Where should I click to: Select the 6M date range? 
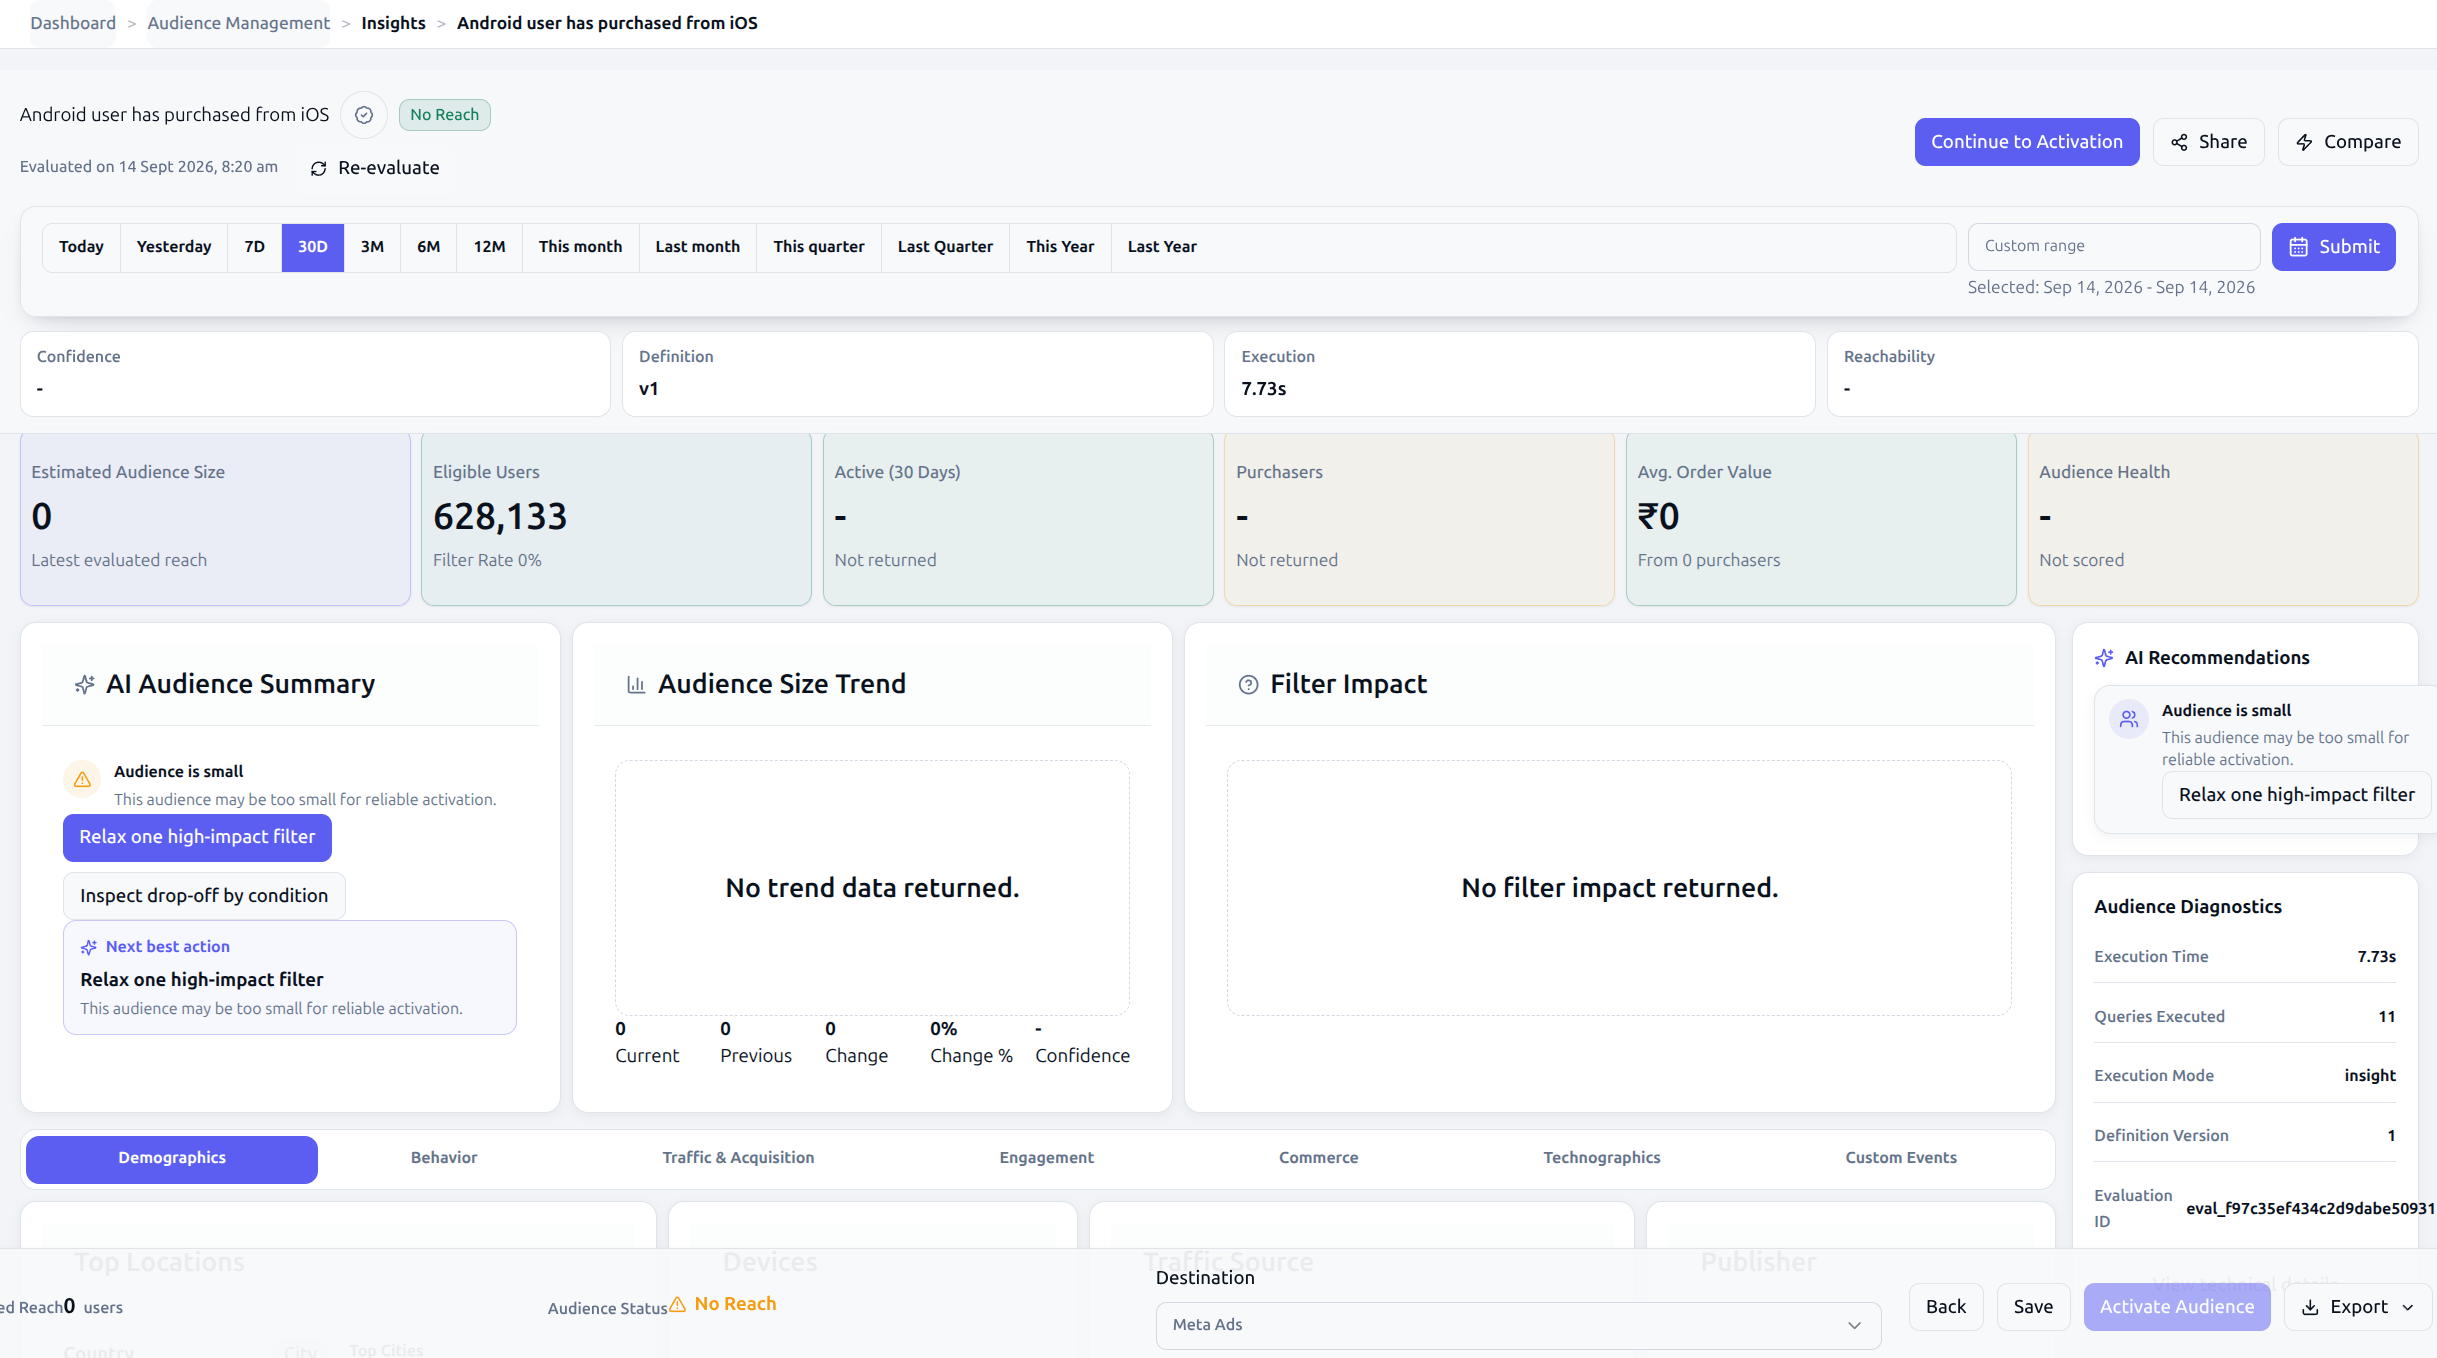tap(429, 247)
